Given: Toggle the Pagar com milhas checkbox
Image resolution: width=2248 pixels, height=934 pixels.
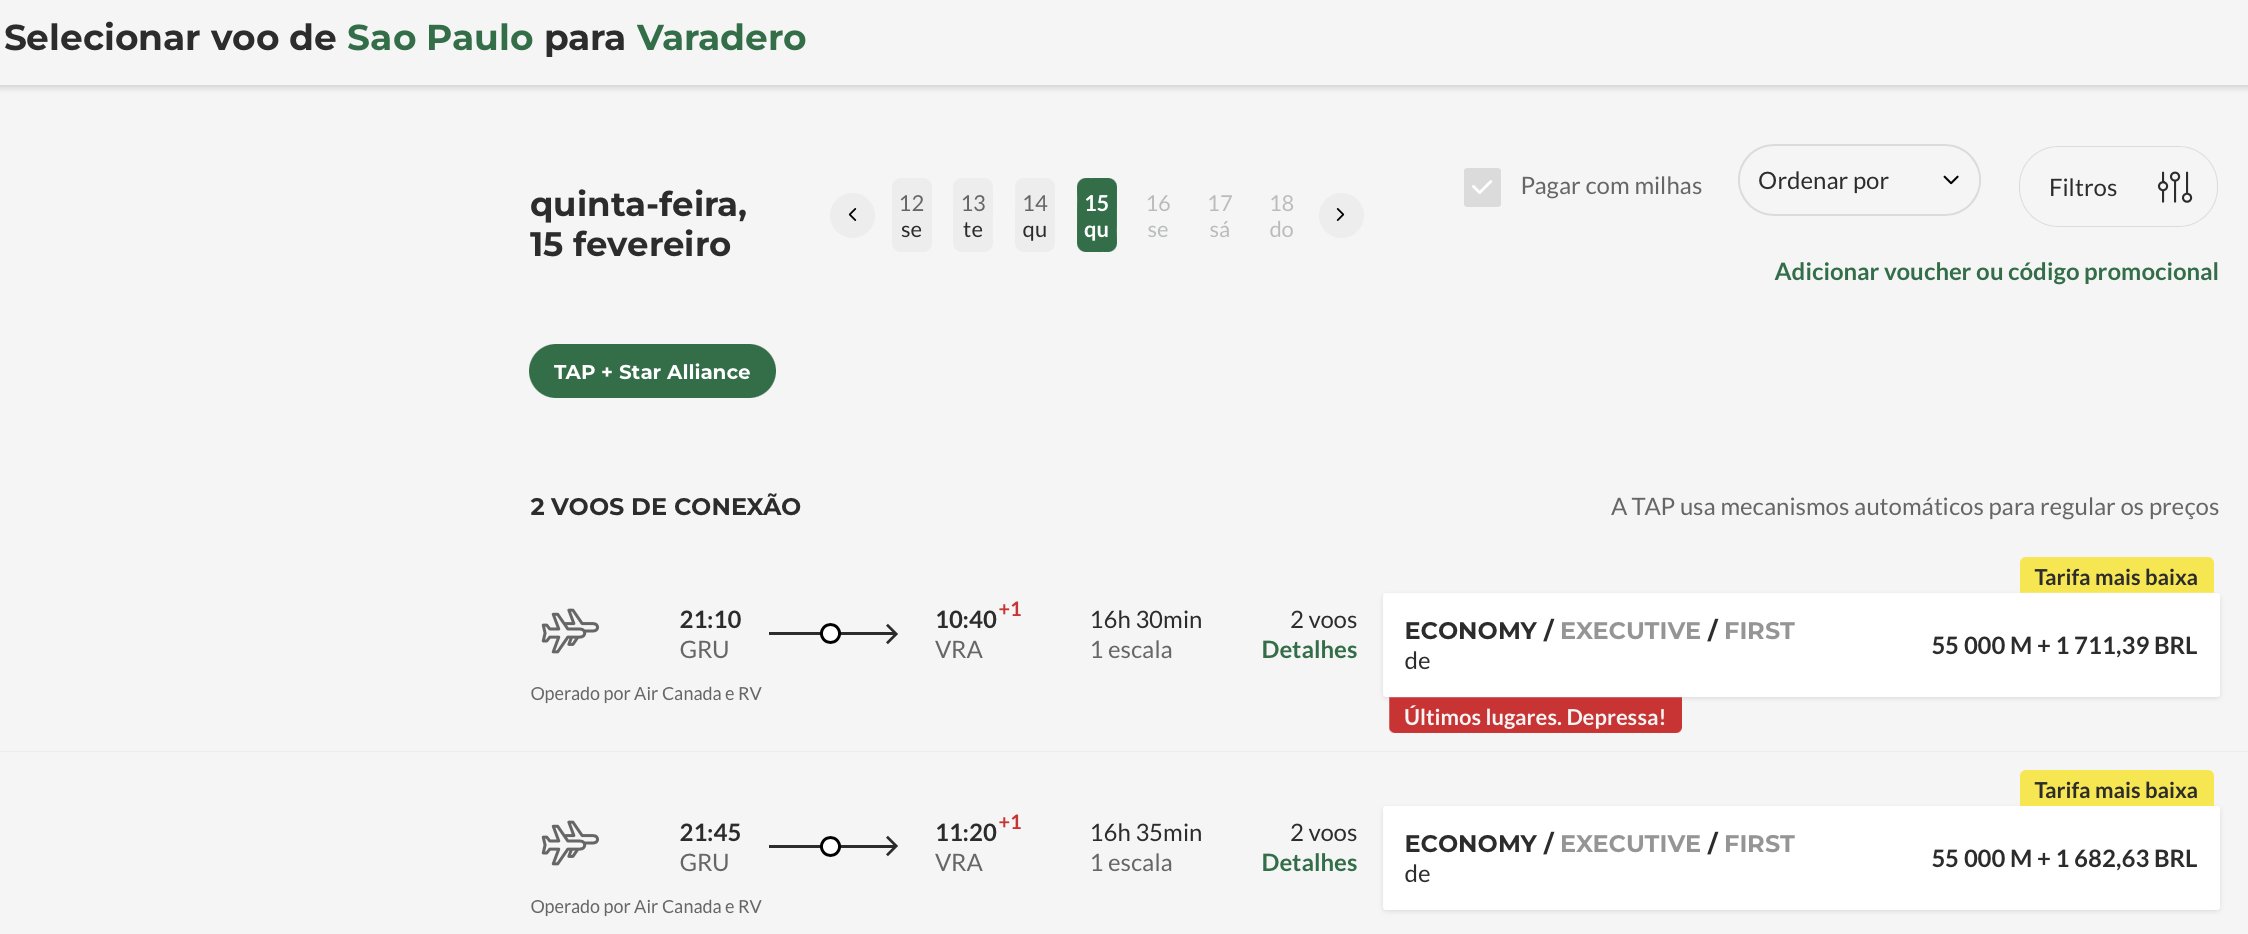Looking at the screenshot, I should pyautogui.click(x=1482, y=187).
